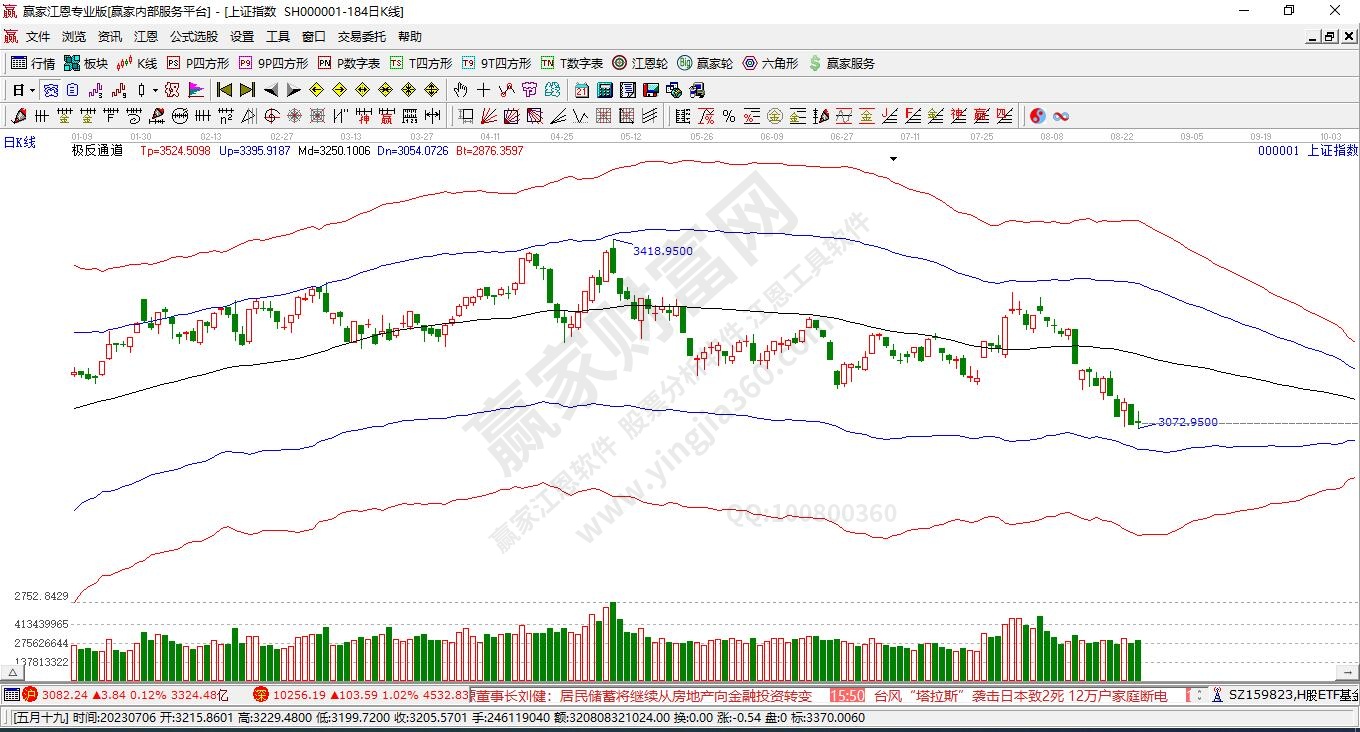The width and height of the screenshot is (1360, 732).
Task: Click the crosshair cursor tool
Action: coord(483,90)
